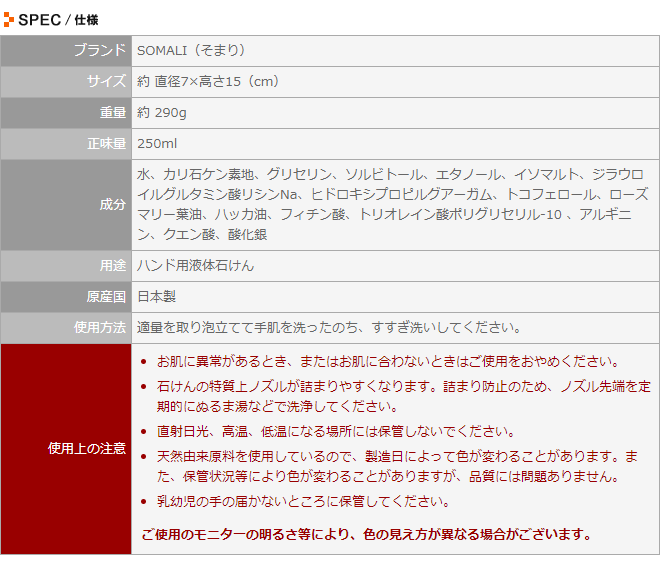The height and width of the screenshot is (565, 660).
Task: Select the 重量 row label
Action: tap(113, 112)
